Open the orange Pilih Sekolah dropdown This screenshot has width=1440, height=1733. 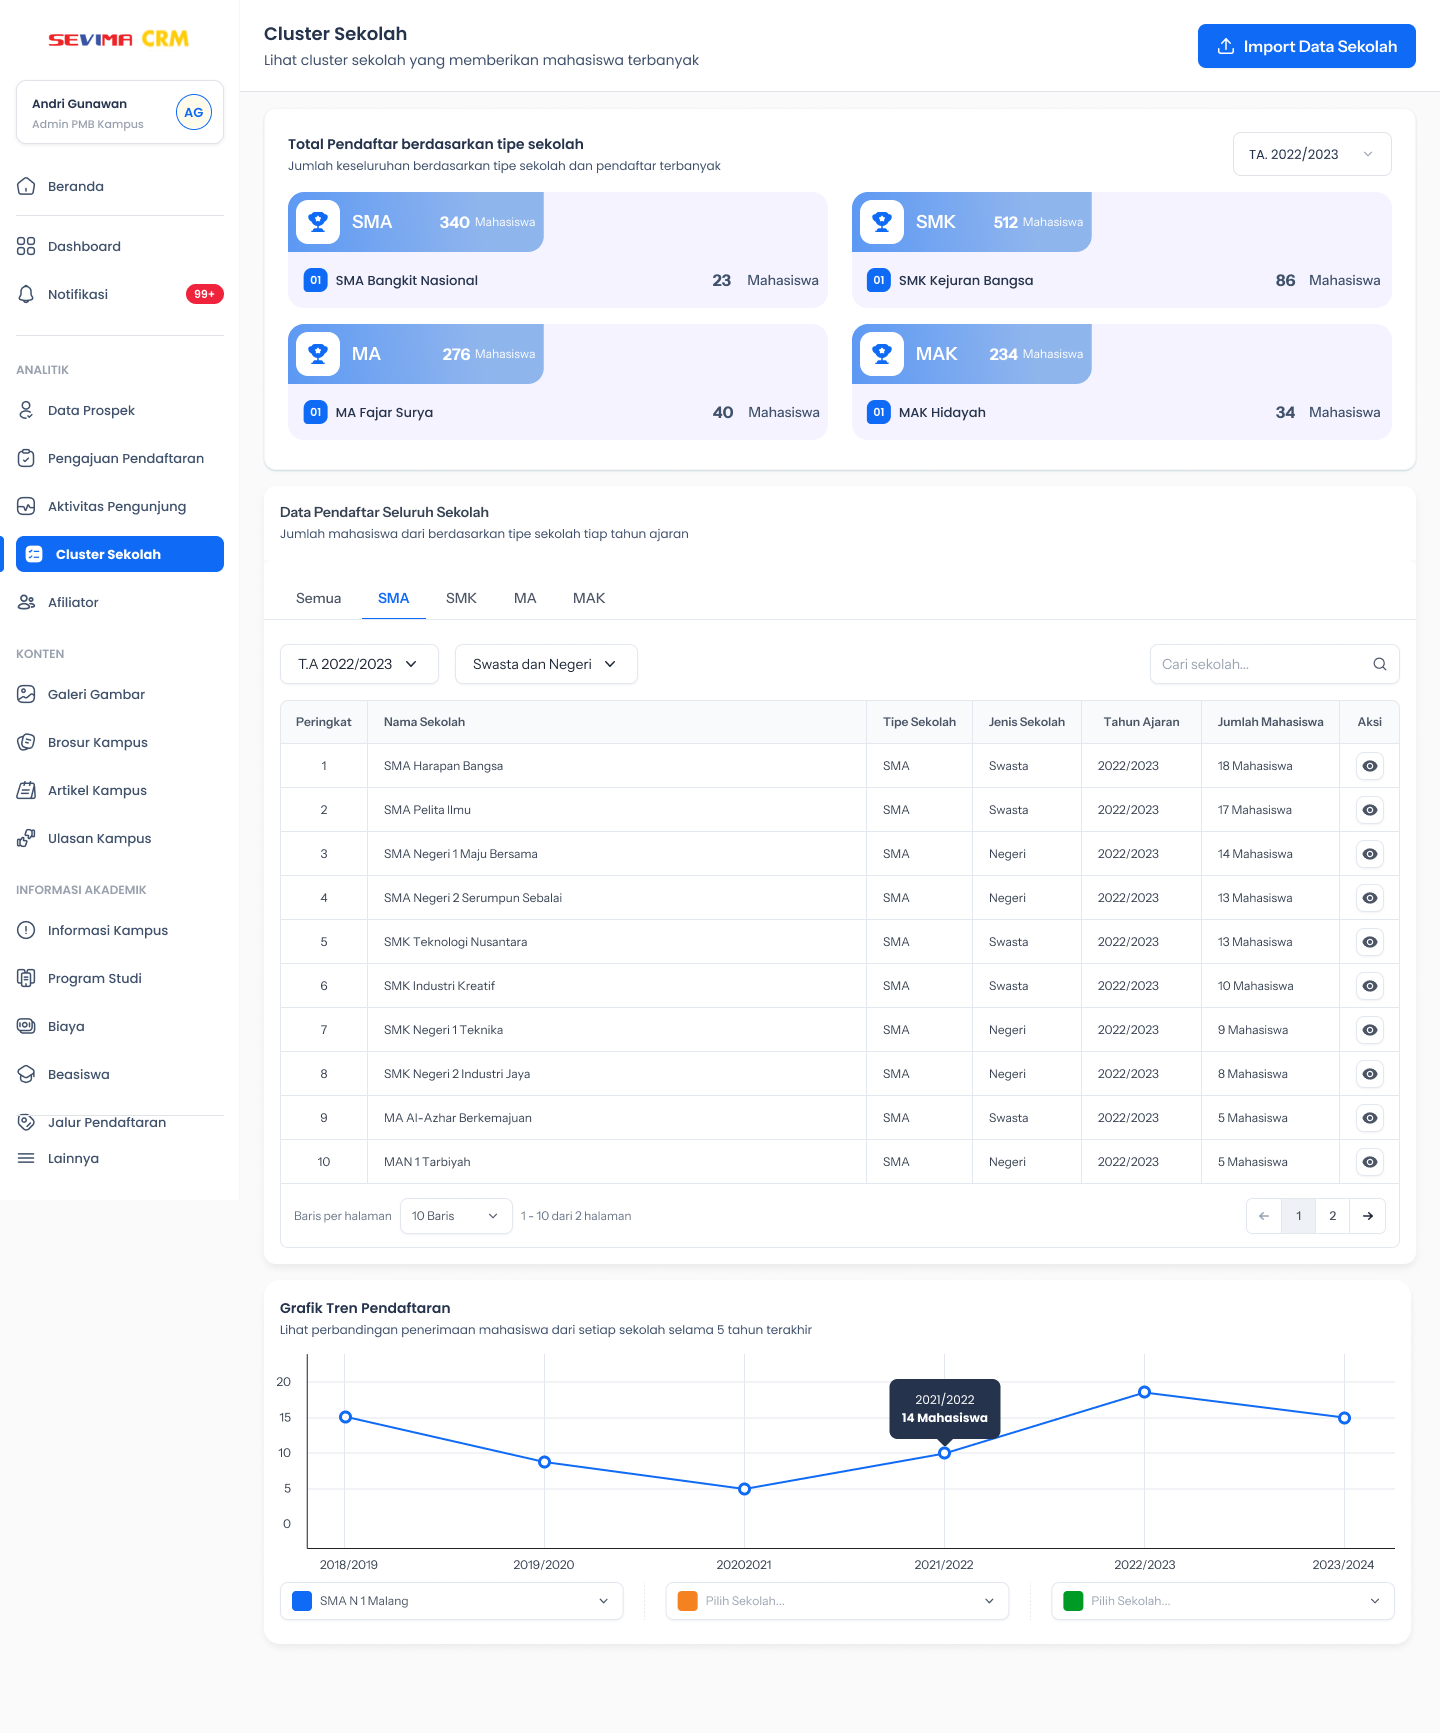(837, 1601)
